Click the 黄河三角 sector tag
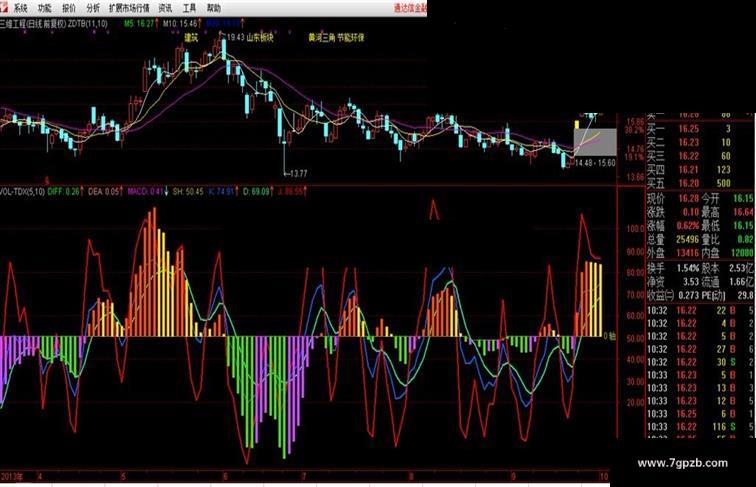Image resolution: width=756 pixels, height=487 pixels. point(322,38)
